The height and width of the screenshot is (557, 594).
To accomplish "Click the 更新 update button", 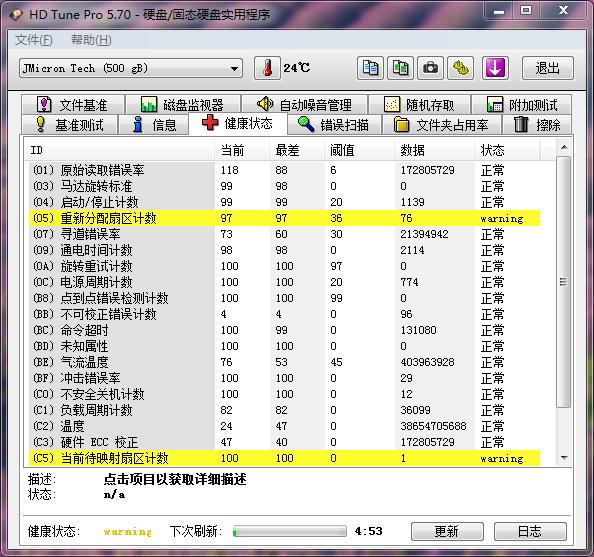I will pos(447,531).
